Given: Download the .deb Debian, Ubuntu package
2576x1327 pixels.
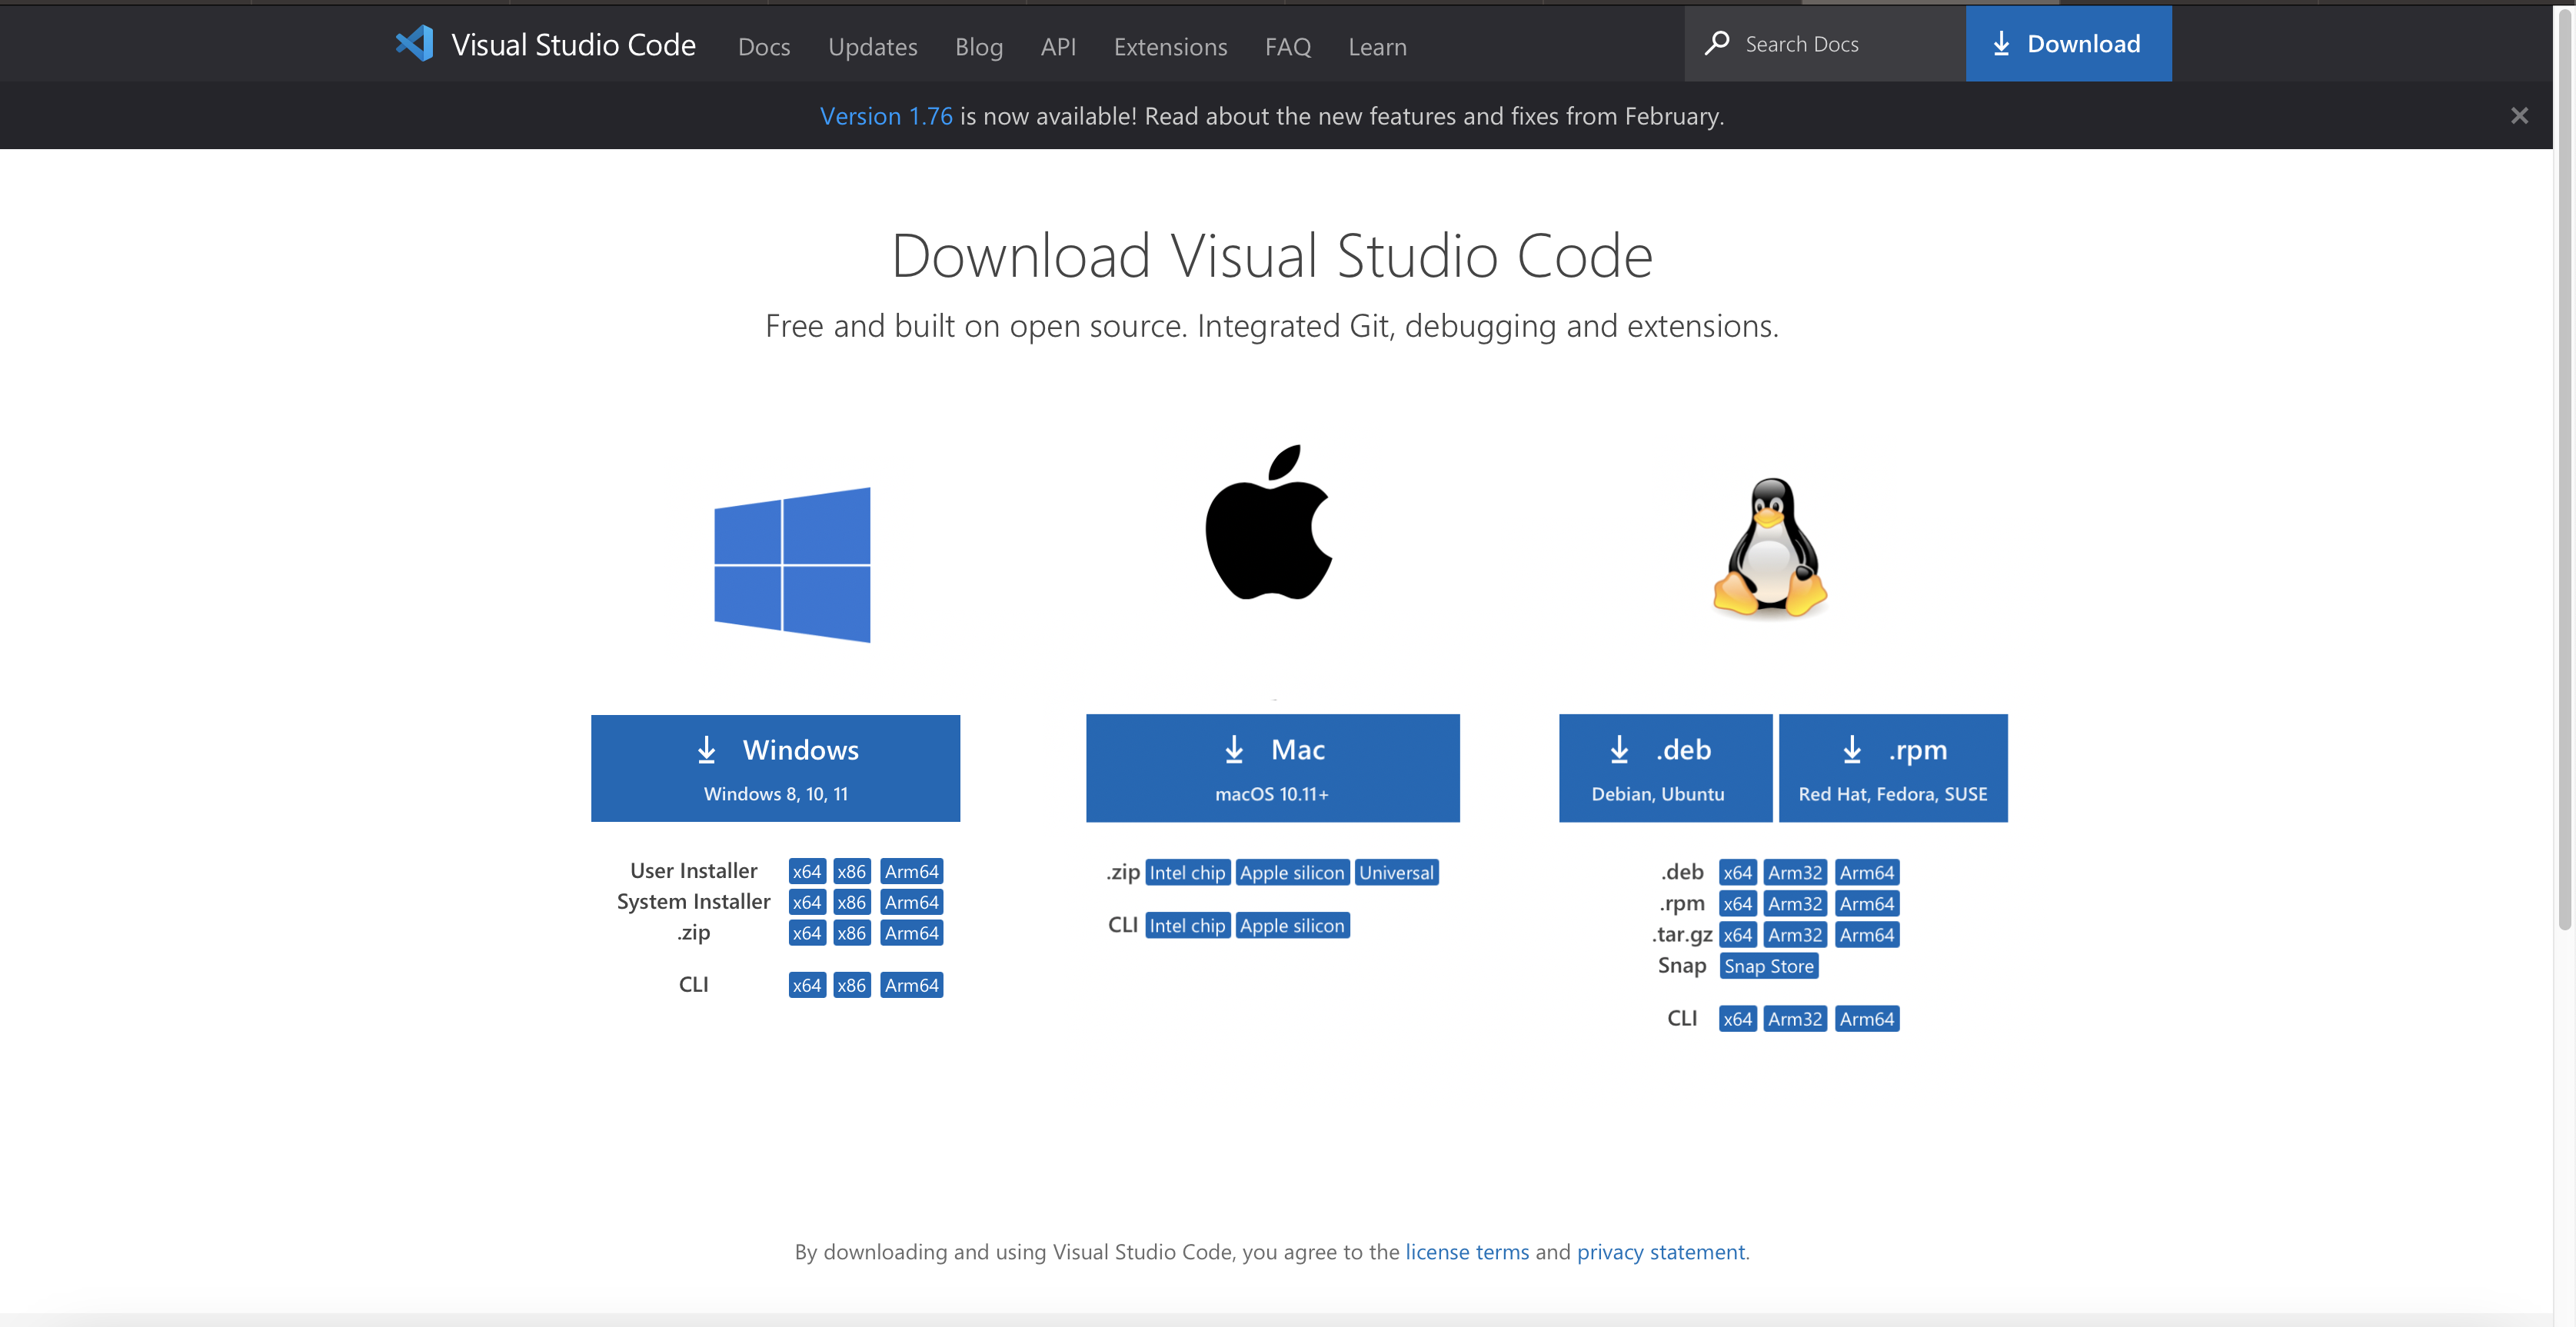Looking at the screenshot, I should [x=1664, y=768].
